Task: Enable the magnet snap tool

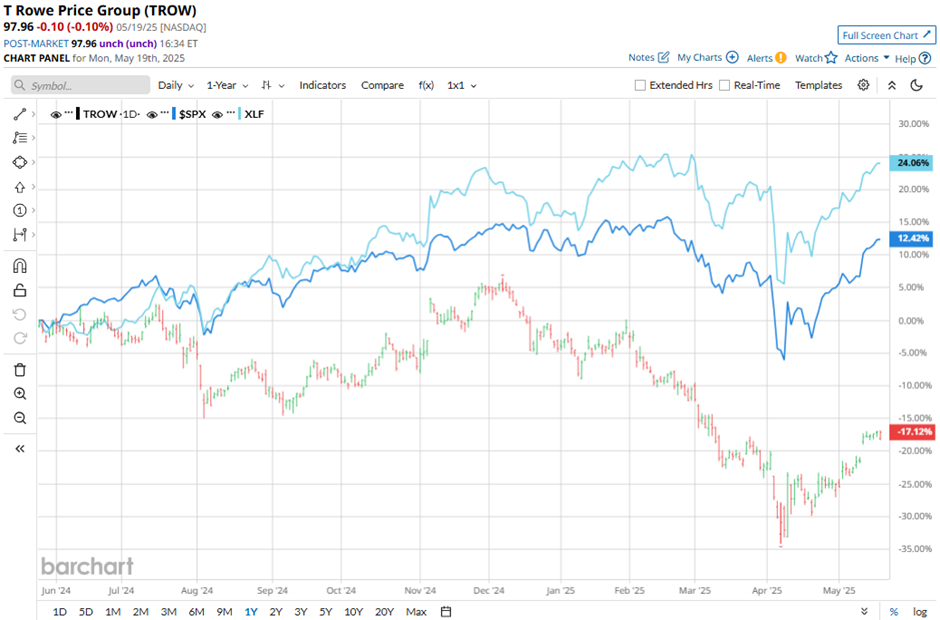Action: pos(19,266)
